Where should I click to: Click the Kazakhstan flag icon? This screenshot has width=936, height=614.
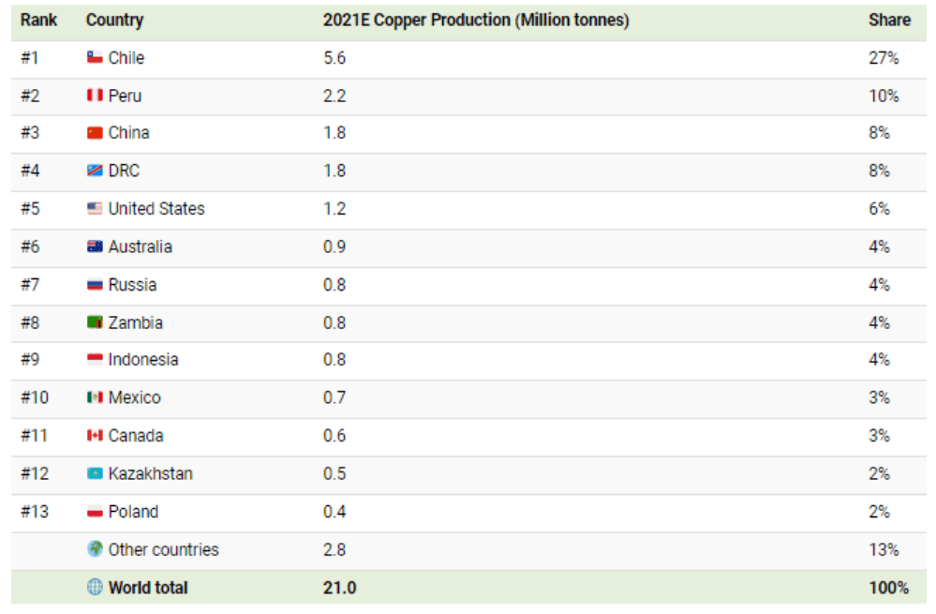coord(94,473)
